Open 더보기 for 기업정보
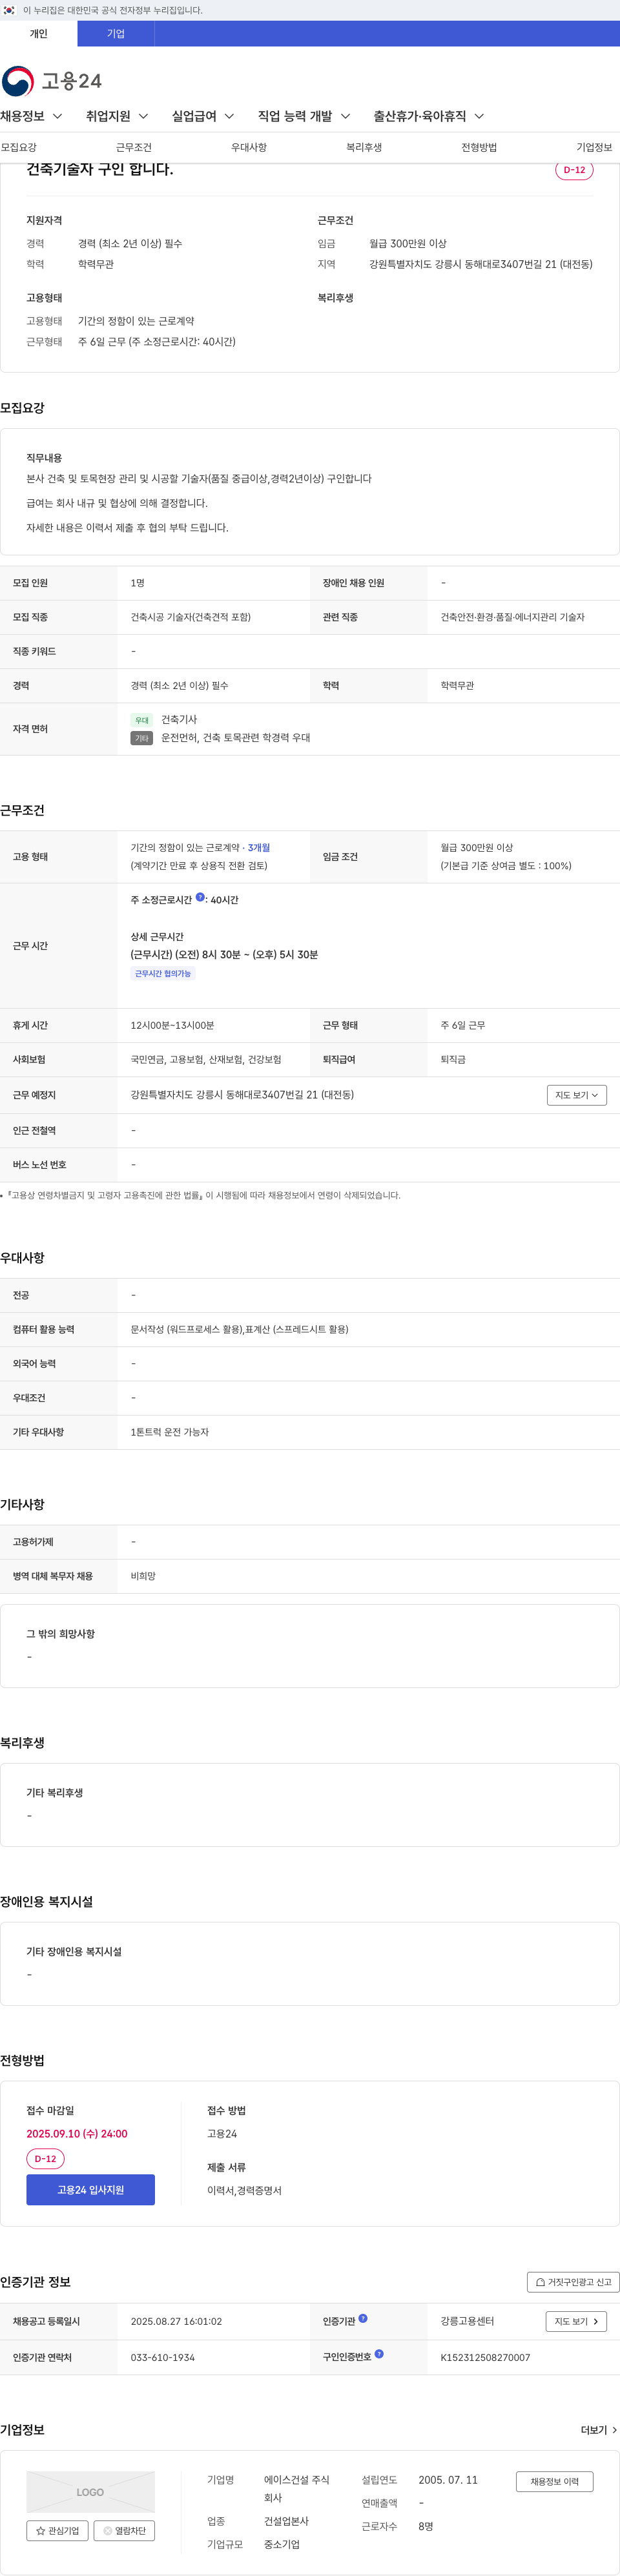This screenshot has width=620, height=2576. [598, 2430]
